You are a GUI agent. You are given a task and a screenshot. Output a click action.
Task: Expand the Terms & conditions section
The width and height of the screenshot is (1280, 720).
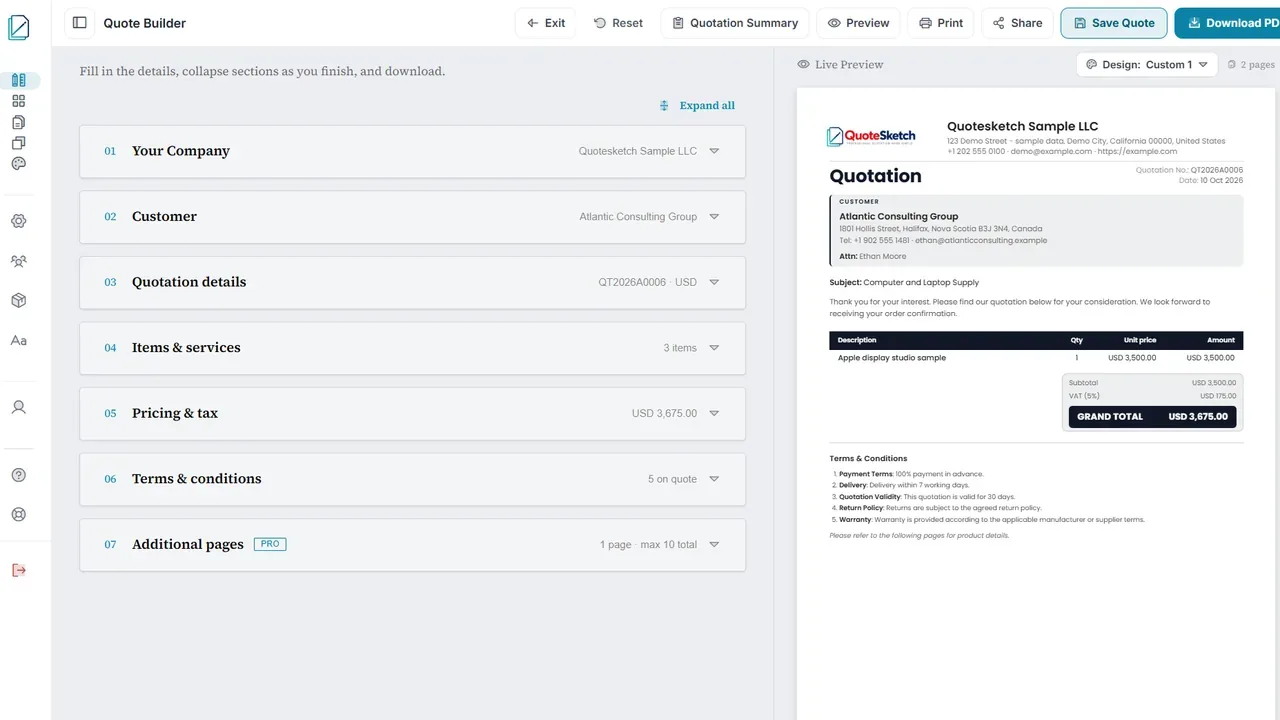coord(412,479)
